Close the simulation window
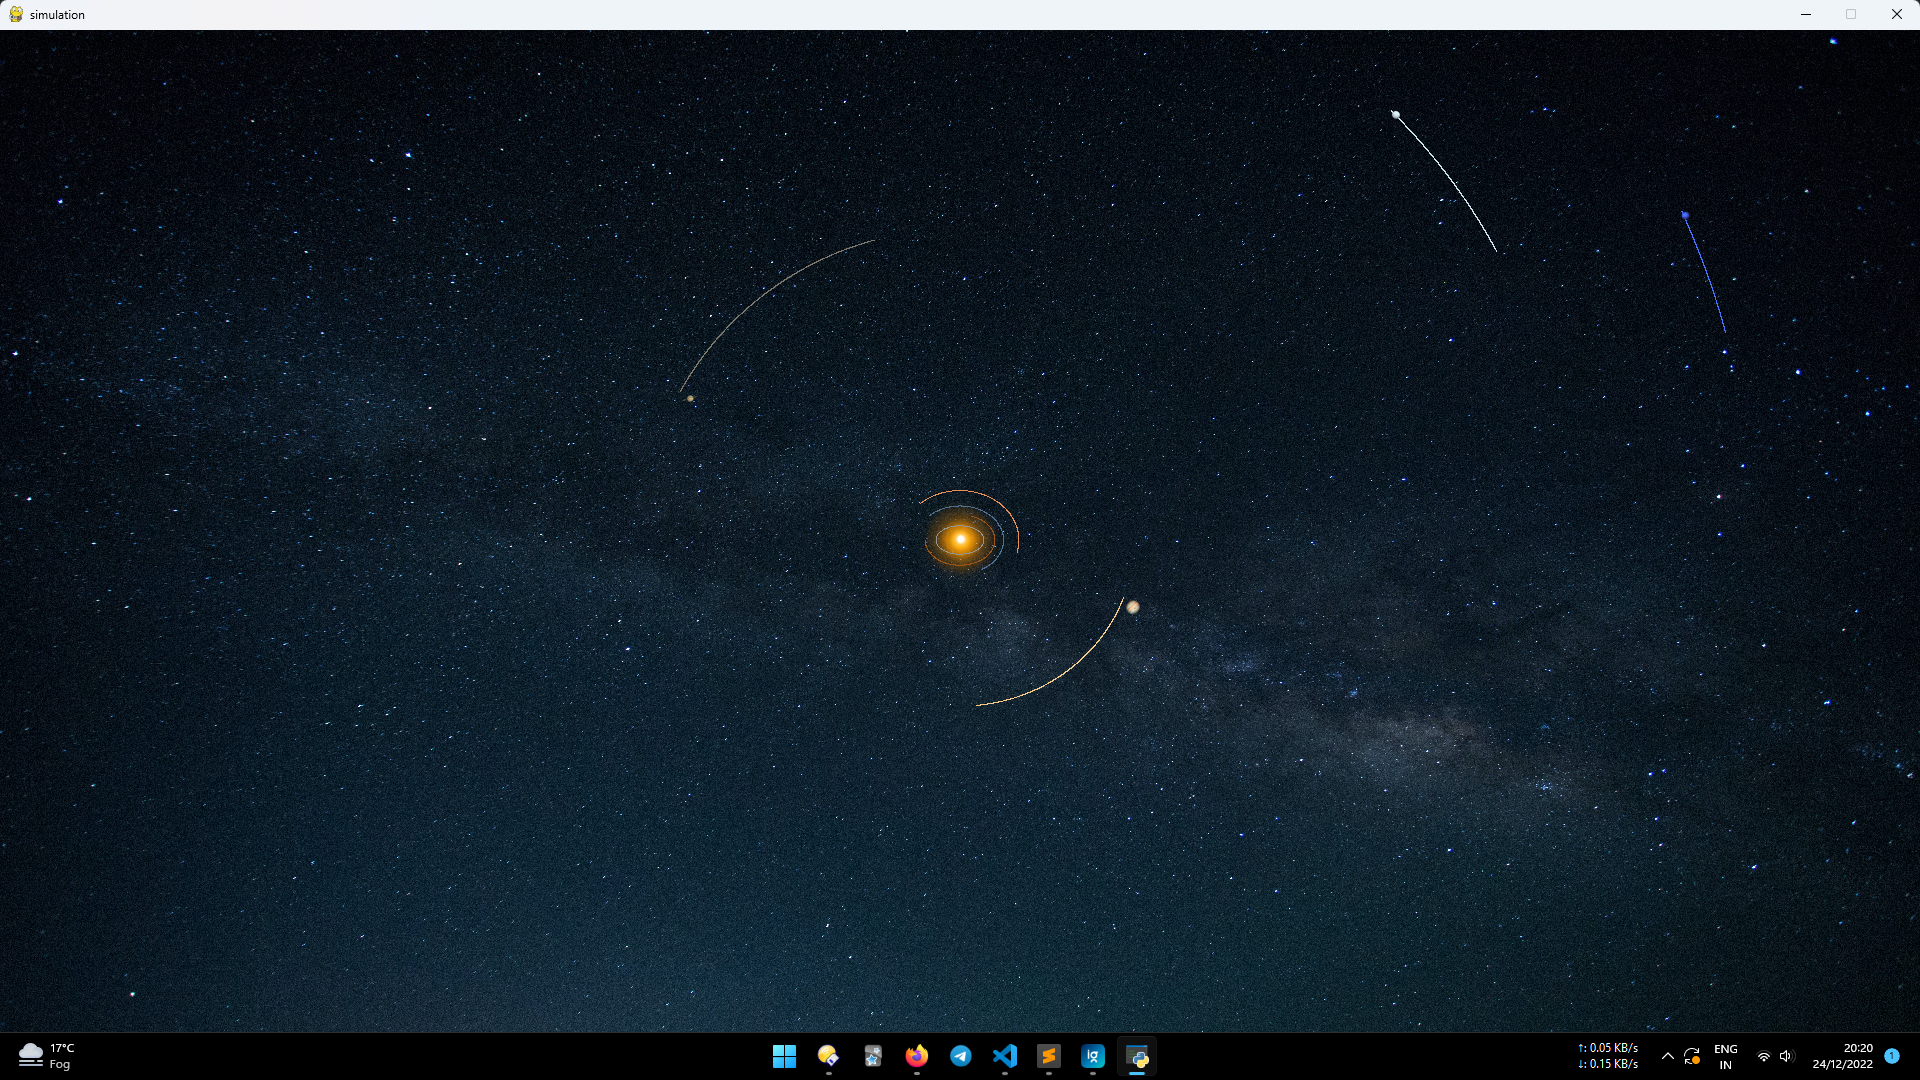The height and width of the screenshot is (1080, 1920). (x=1897, y=14)
